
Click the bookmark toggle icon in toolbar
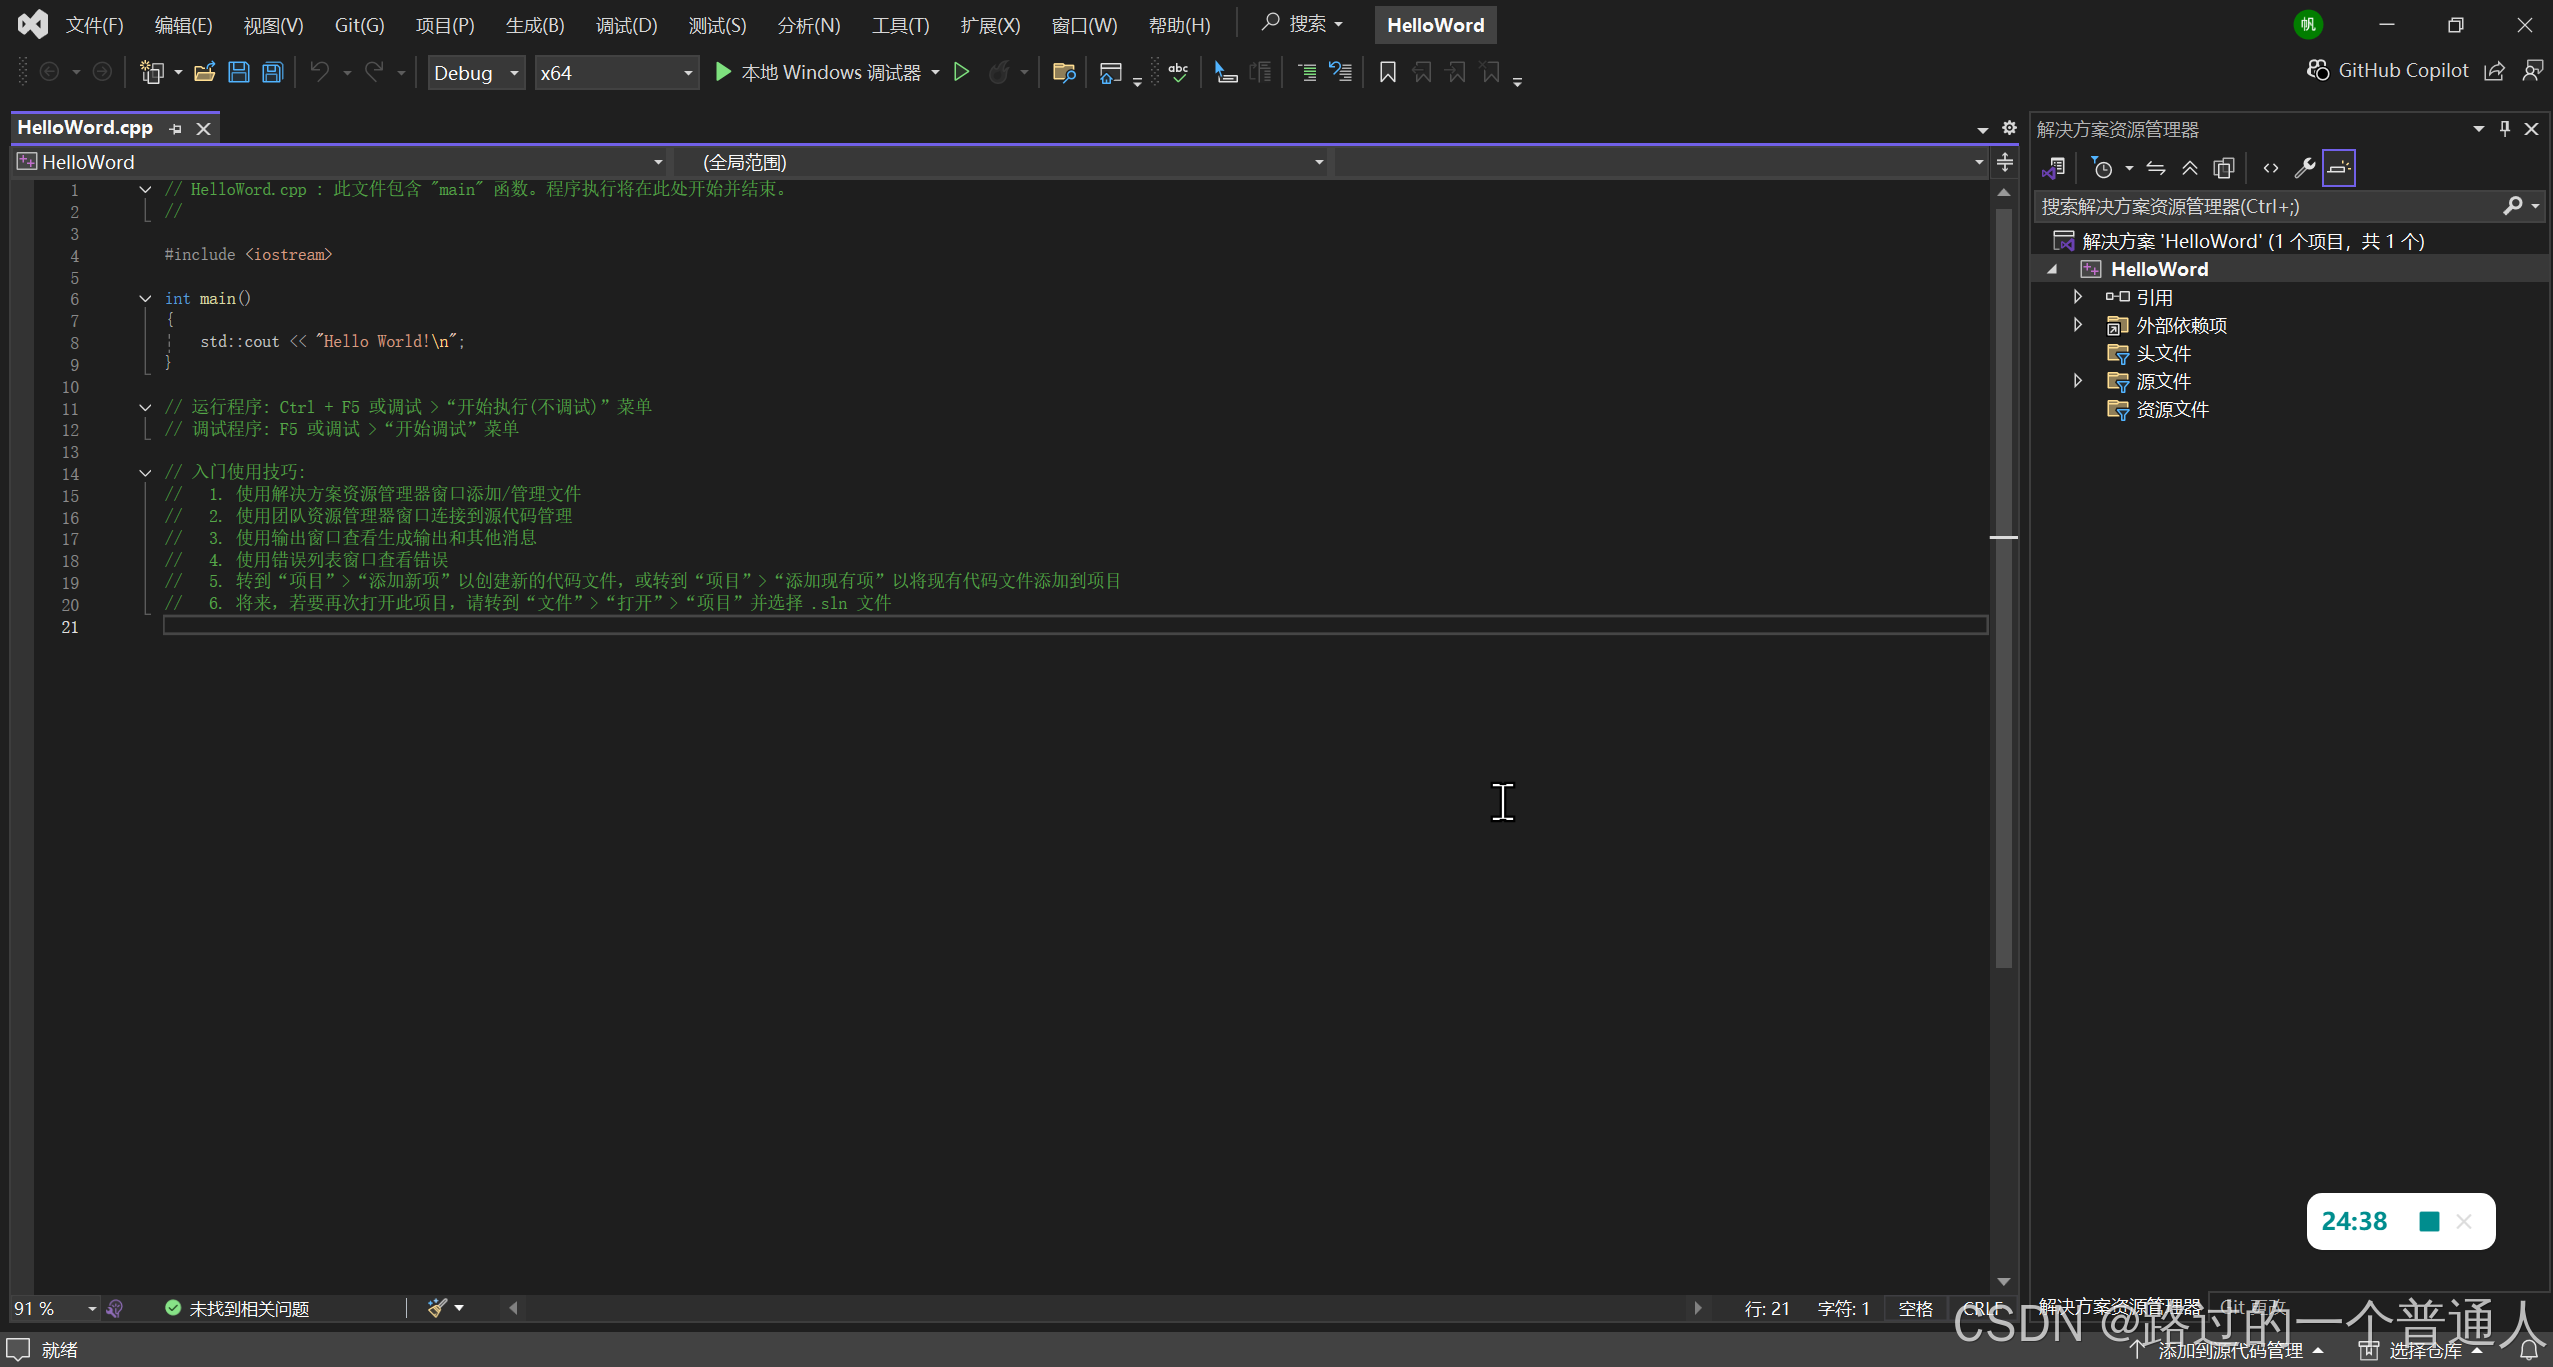click(x=1387, y=72)
